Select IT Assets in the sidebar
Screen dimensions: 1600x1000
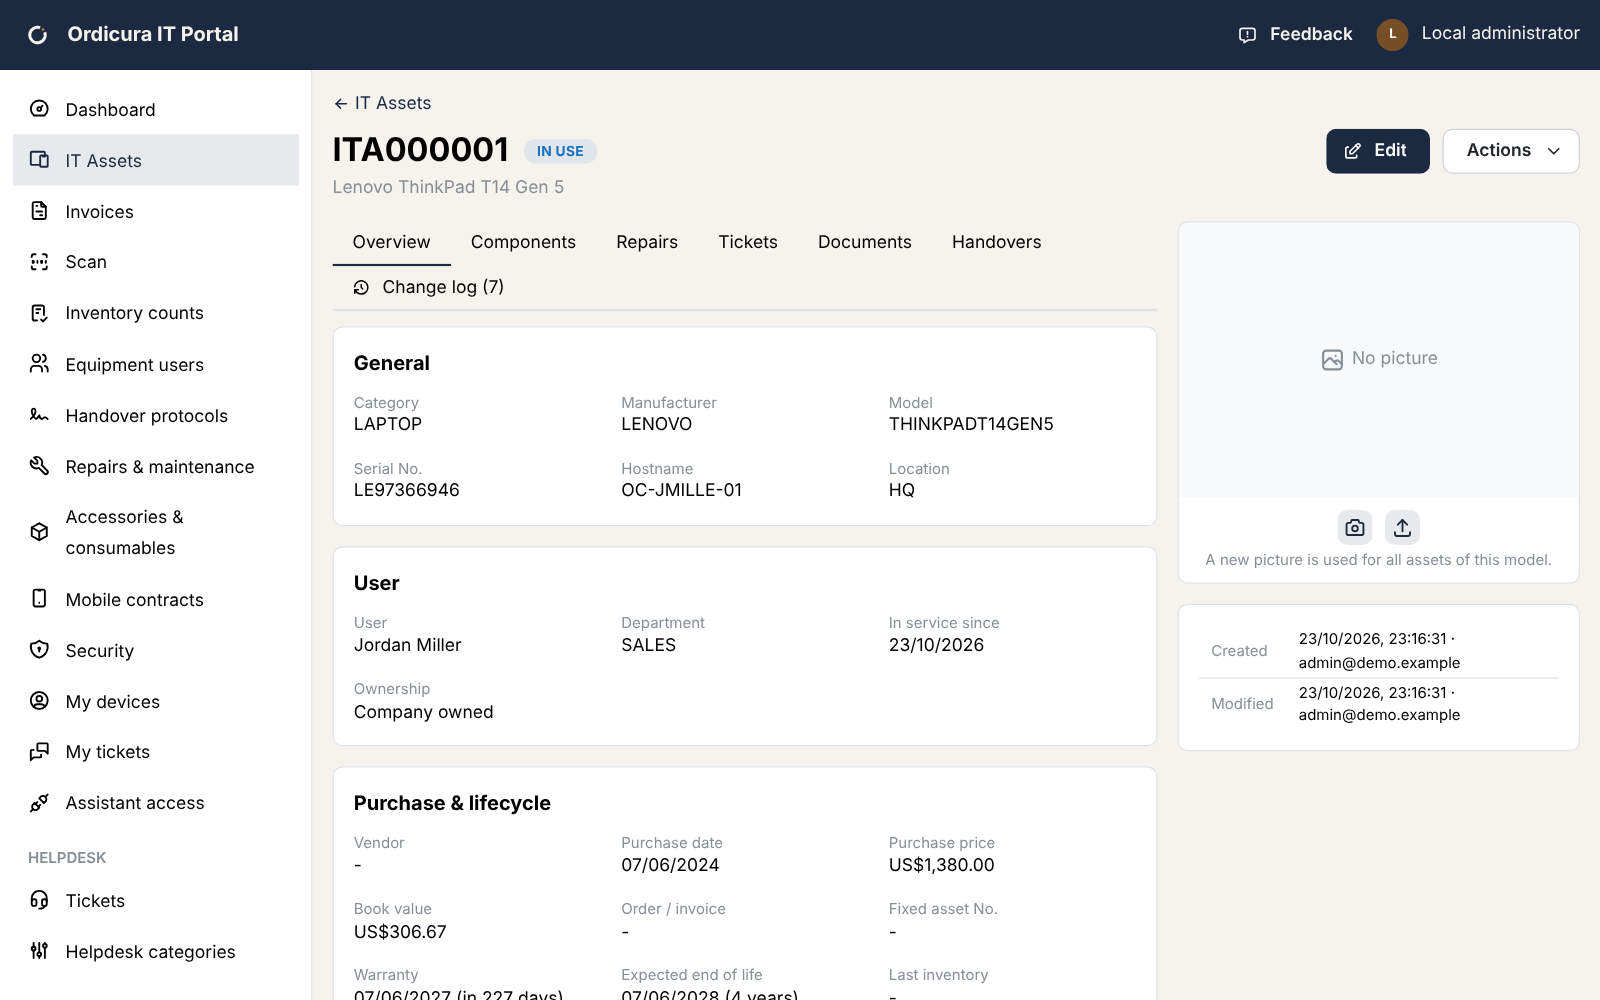pyautogui.click(x=156, y=160)
